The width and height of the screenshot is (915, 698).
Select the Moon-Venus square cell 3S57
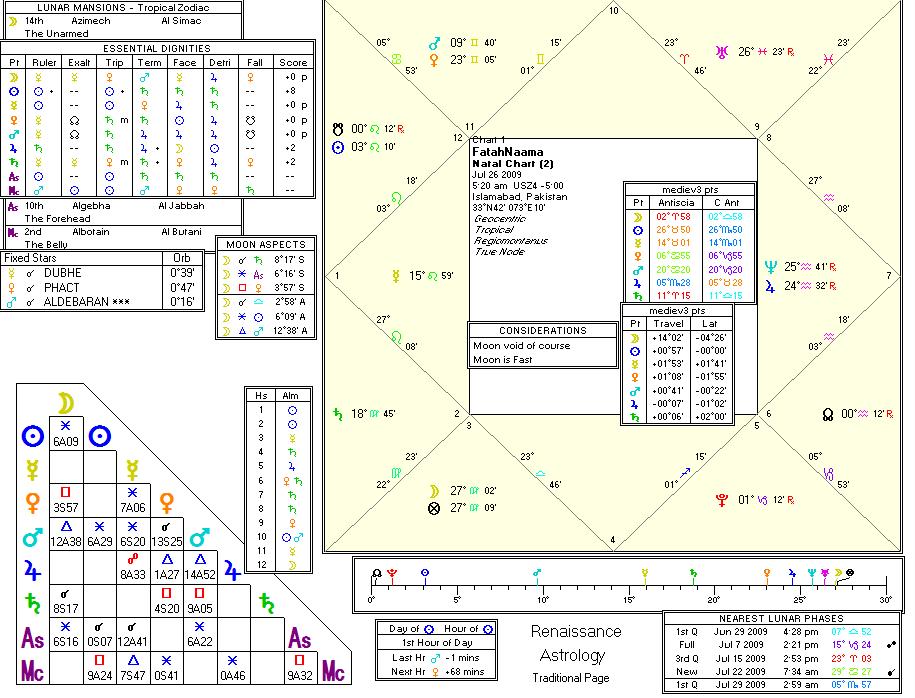coord(66,500)
